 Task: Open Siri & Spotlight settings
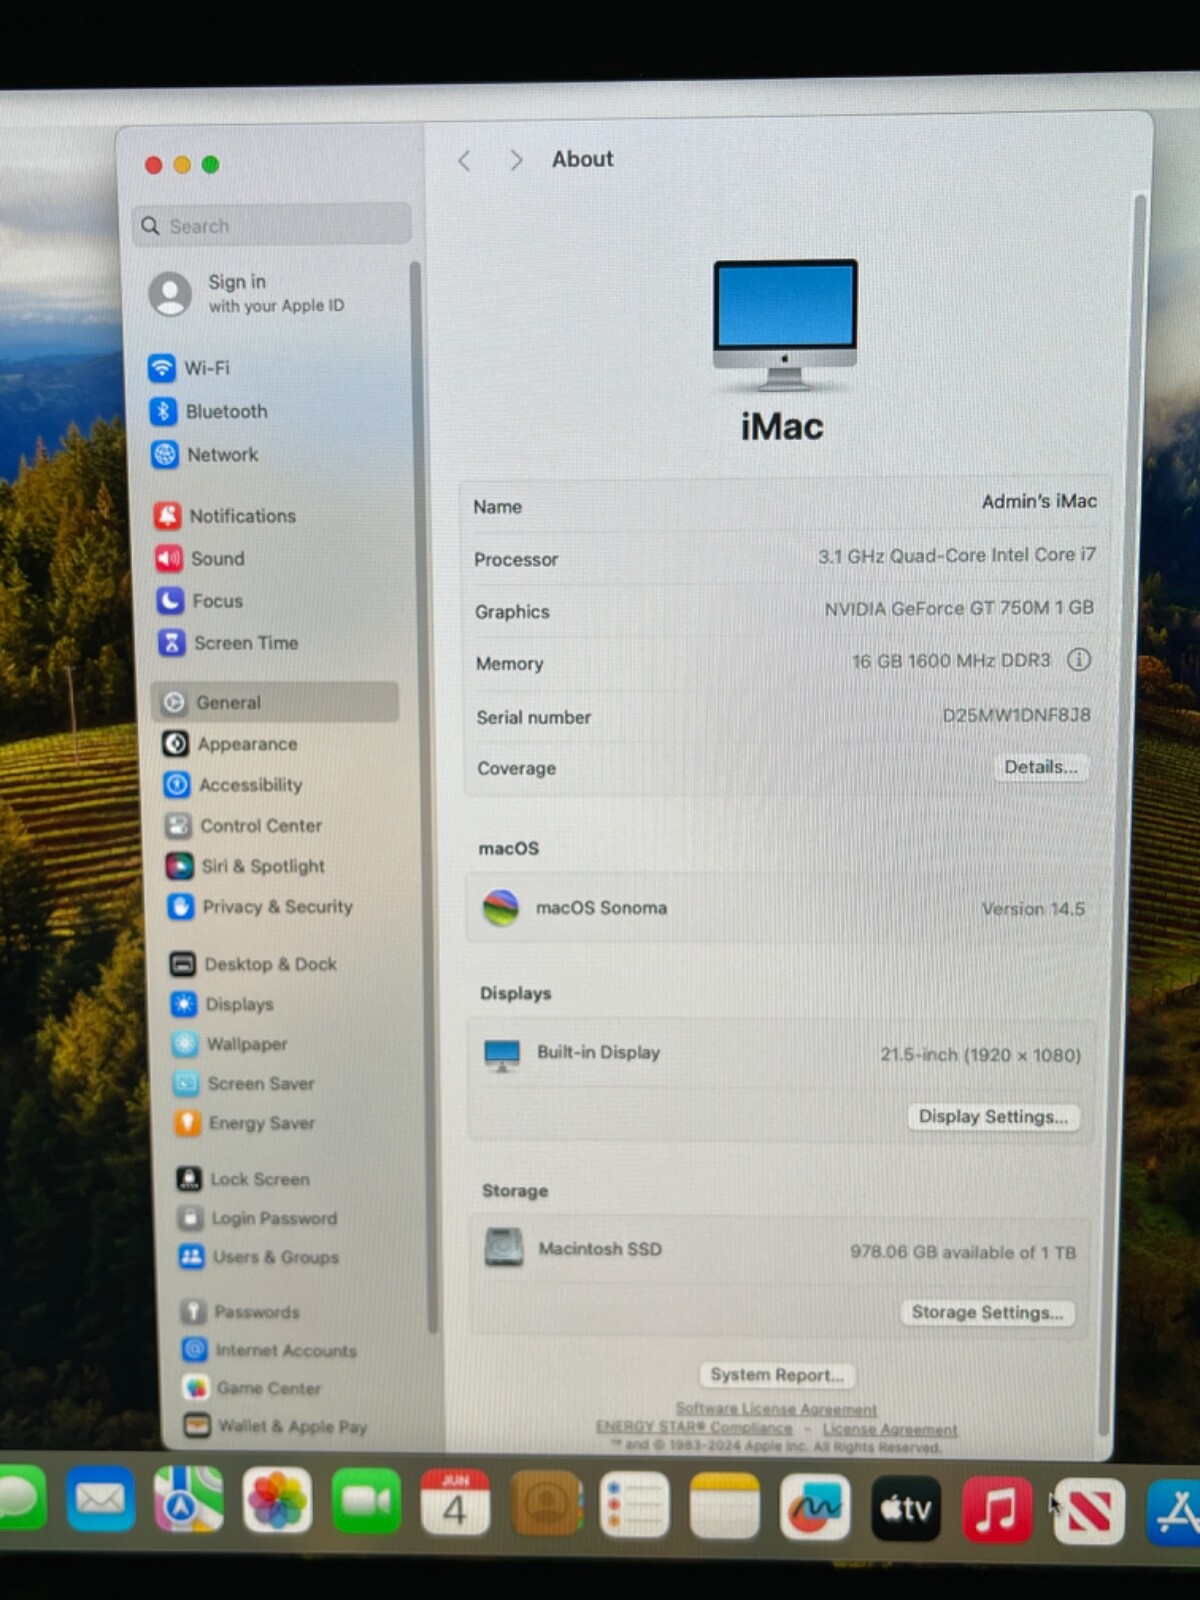pos(246,866)
